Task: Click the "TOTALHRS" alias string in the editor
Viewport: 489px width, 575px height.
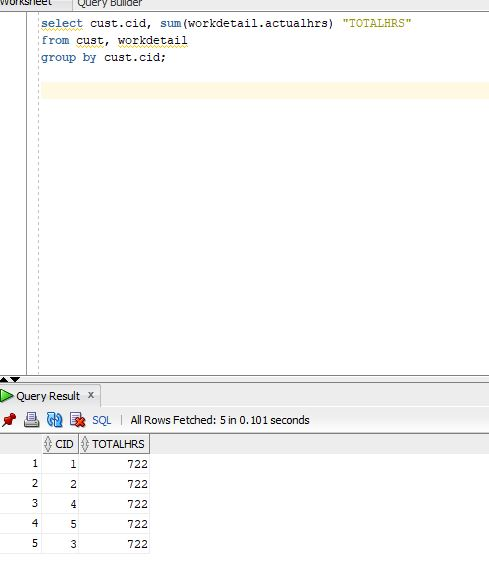Action: 377,23
